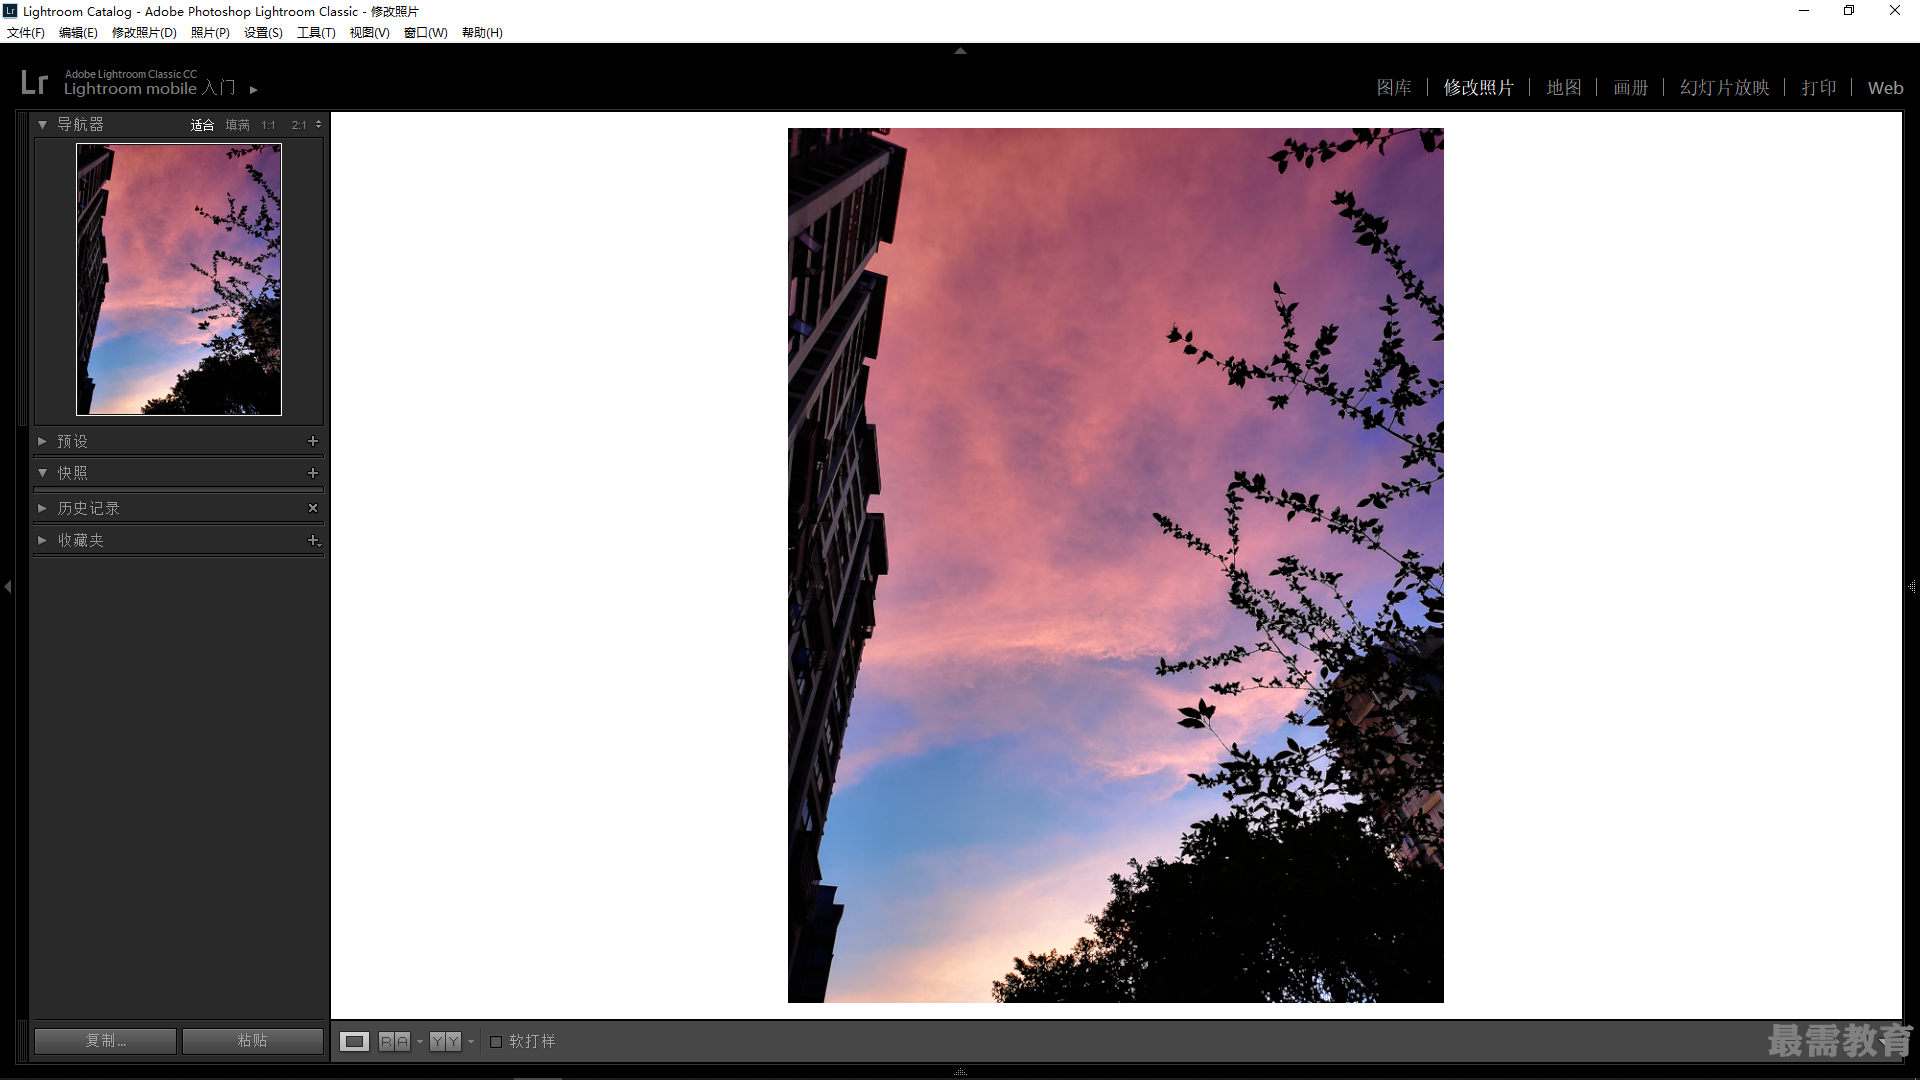Open the 设置(S) menu
1920x1080 pixels.
[263, 33]
